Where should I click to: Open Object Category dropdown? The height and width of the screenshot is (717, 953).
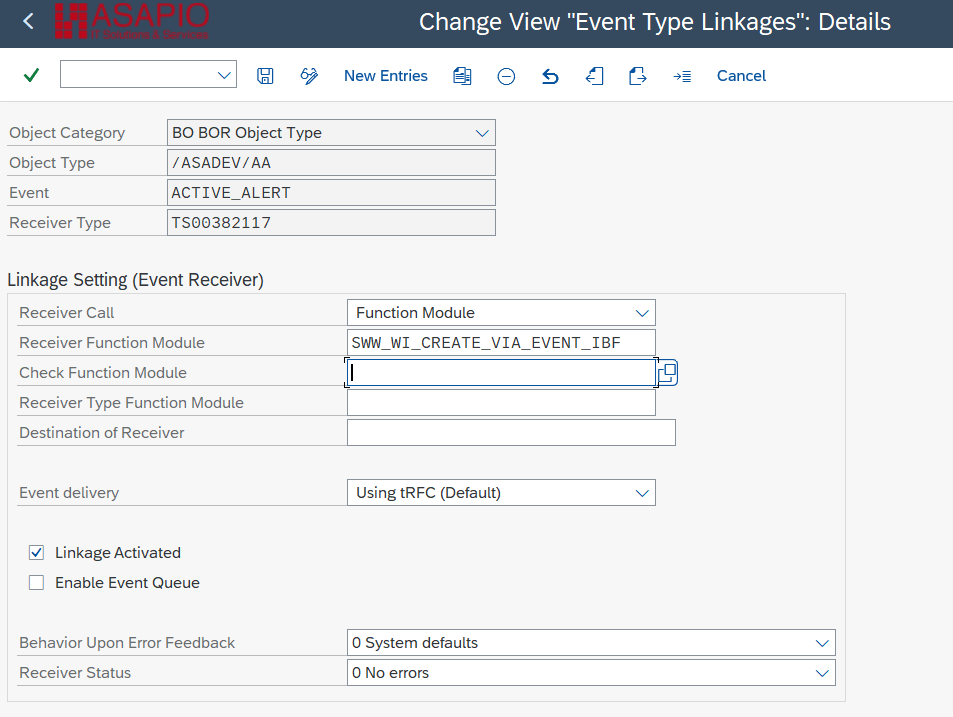tap(482, 133)
